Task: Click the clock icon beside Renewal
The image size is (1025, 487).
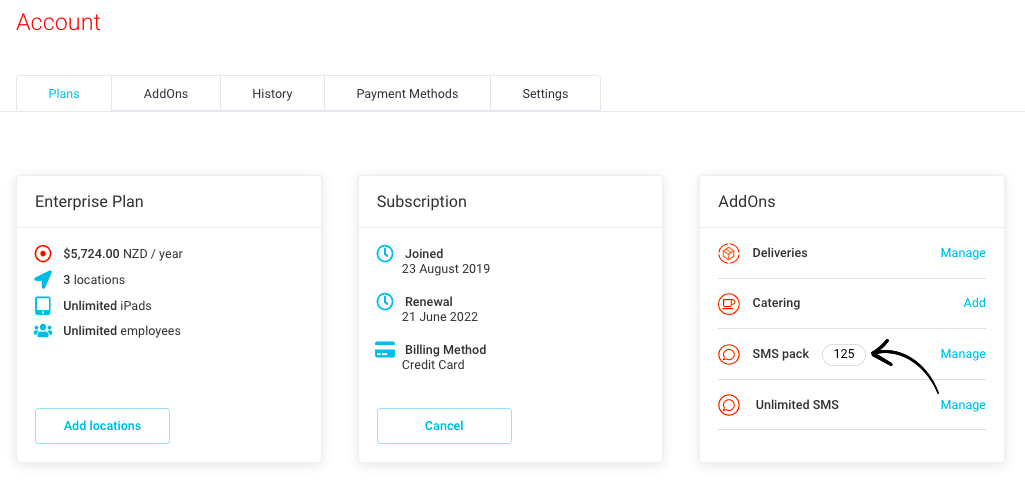Action: click(385, 301)
